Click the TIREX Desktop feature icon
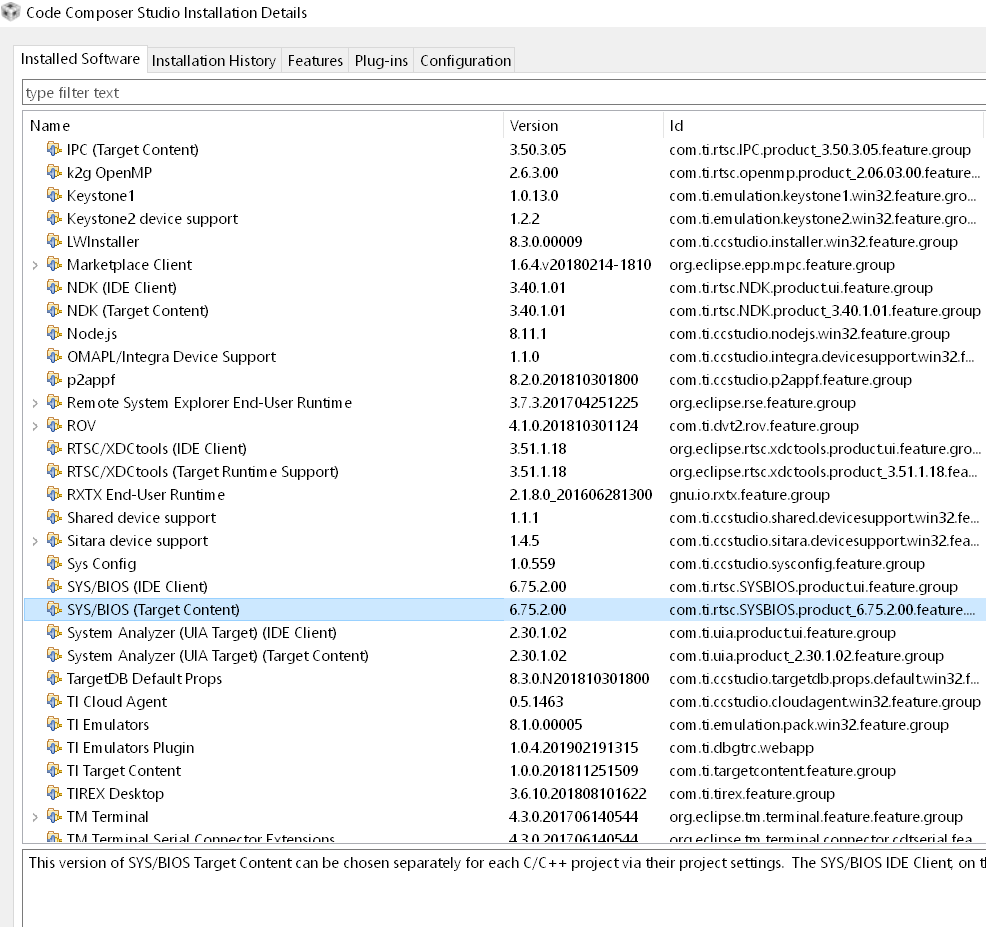 click(x=54, y=793)
